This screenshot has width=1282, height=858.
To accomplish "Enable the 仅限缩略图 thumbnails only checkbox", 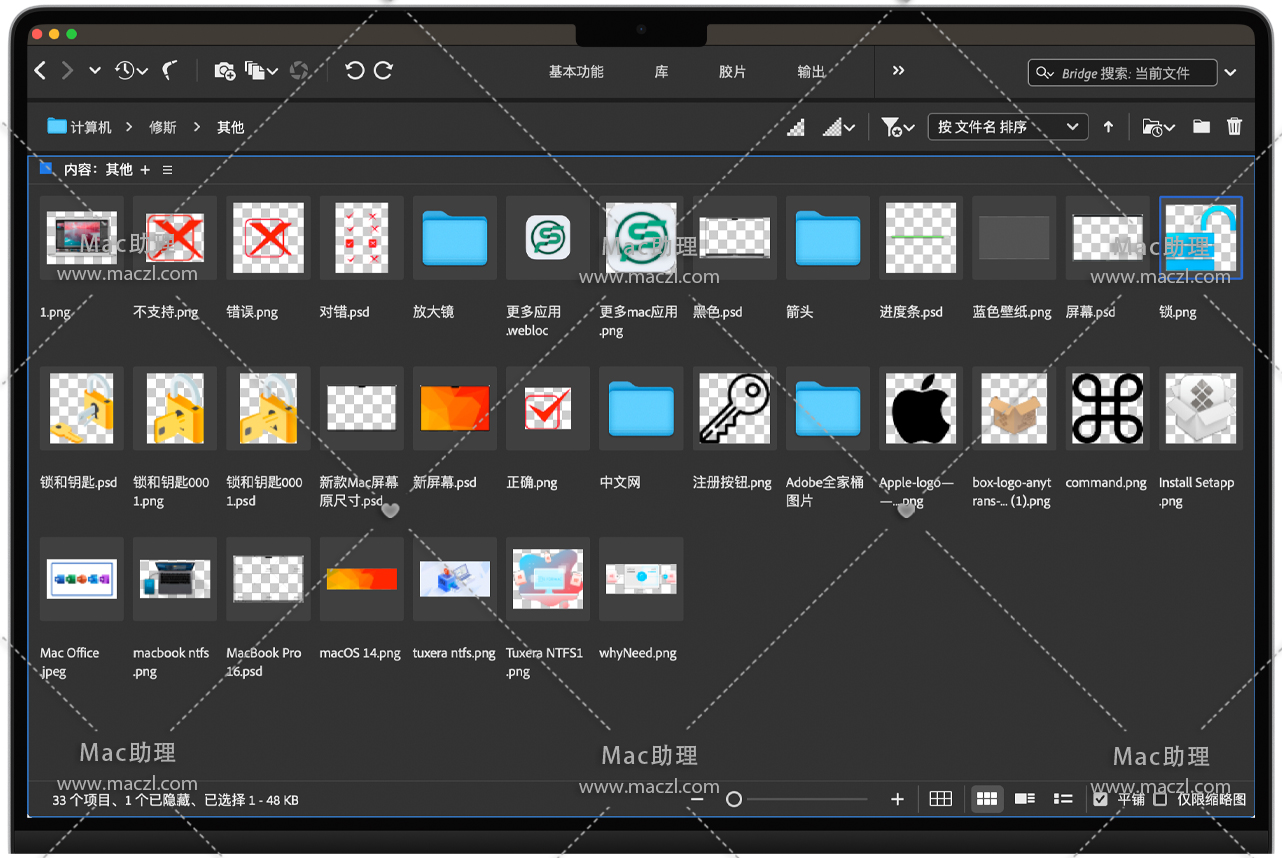I will coord(1160,799).
